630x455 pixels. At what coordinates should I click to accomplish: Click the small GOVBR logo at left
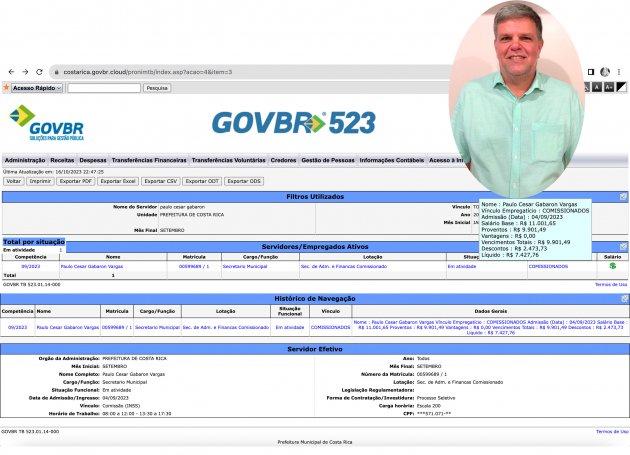click(x=47, y=123)
